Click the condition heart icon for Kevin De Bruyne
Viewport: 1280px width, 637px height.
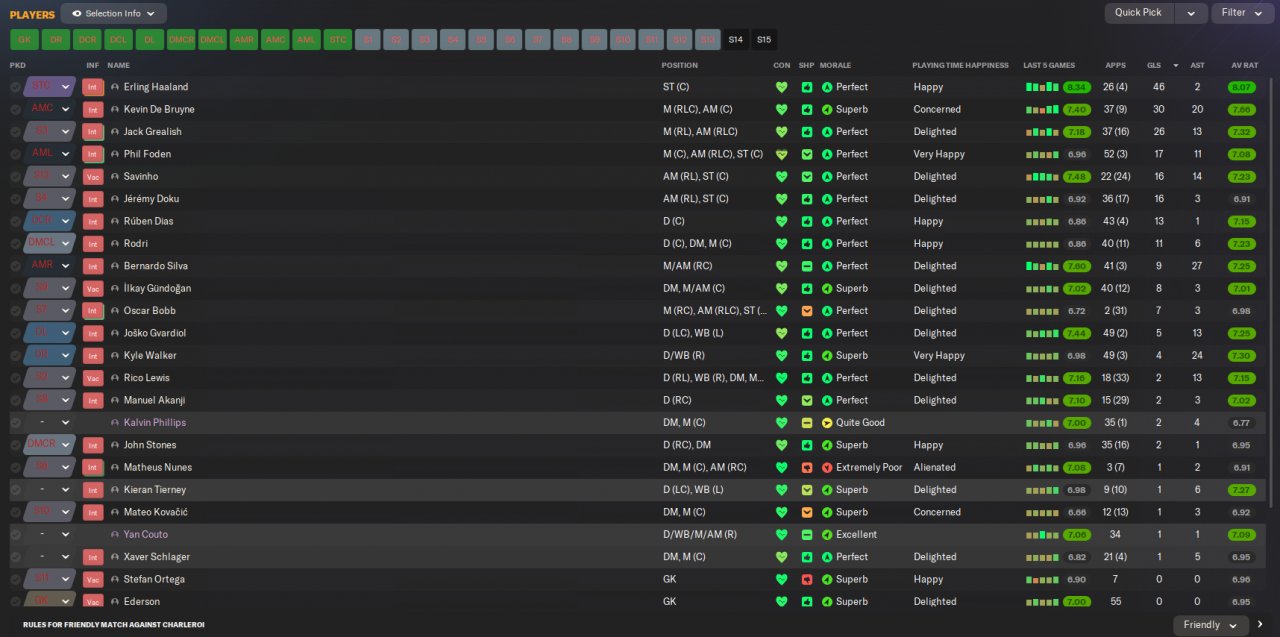[x=782, y=109]
